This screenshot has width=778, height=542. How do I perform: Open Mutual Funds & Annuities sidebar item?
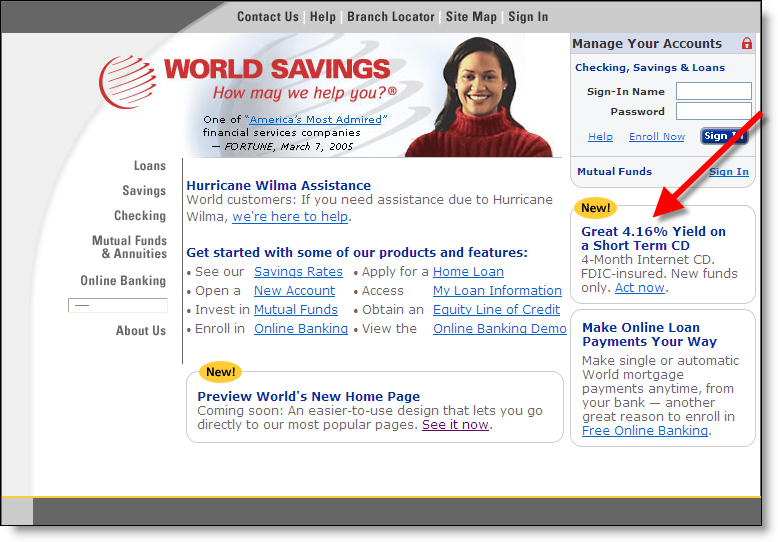(x=130, y=247)
